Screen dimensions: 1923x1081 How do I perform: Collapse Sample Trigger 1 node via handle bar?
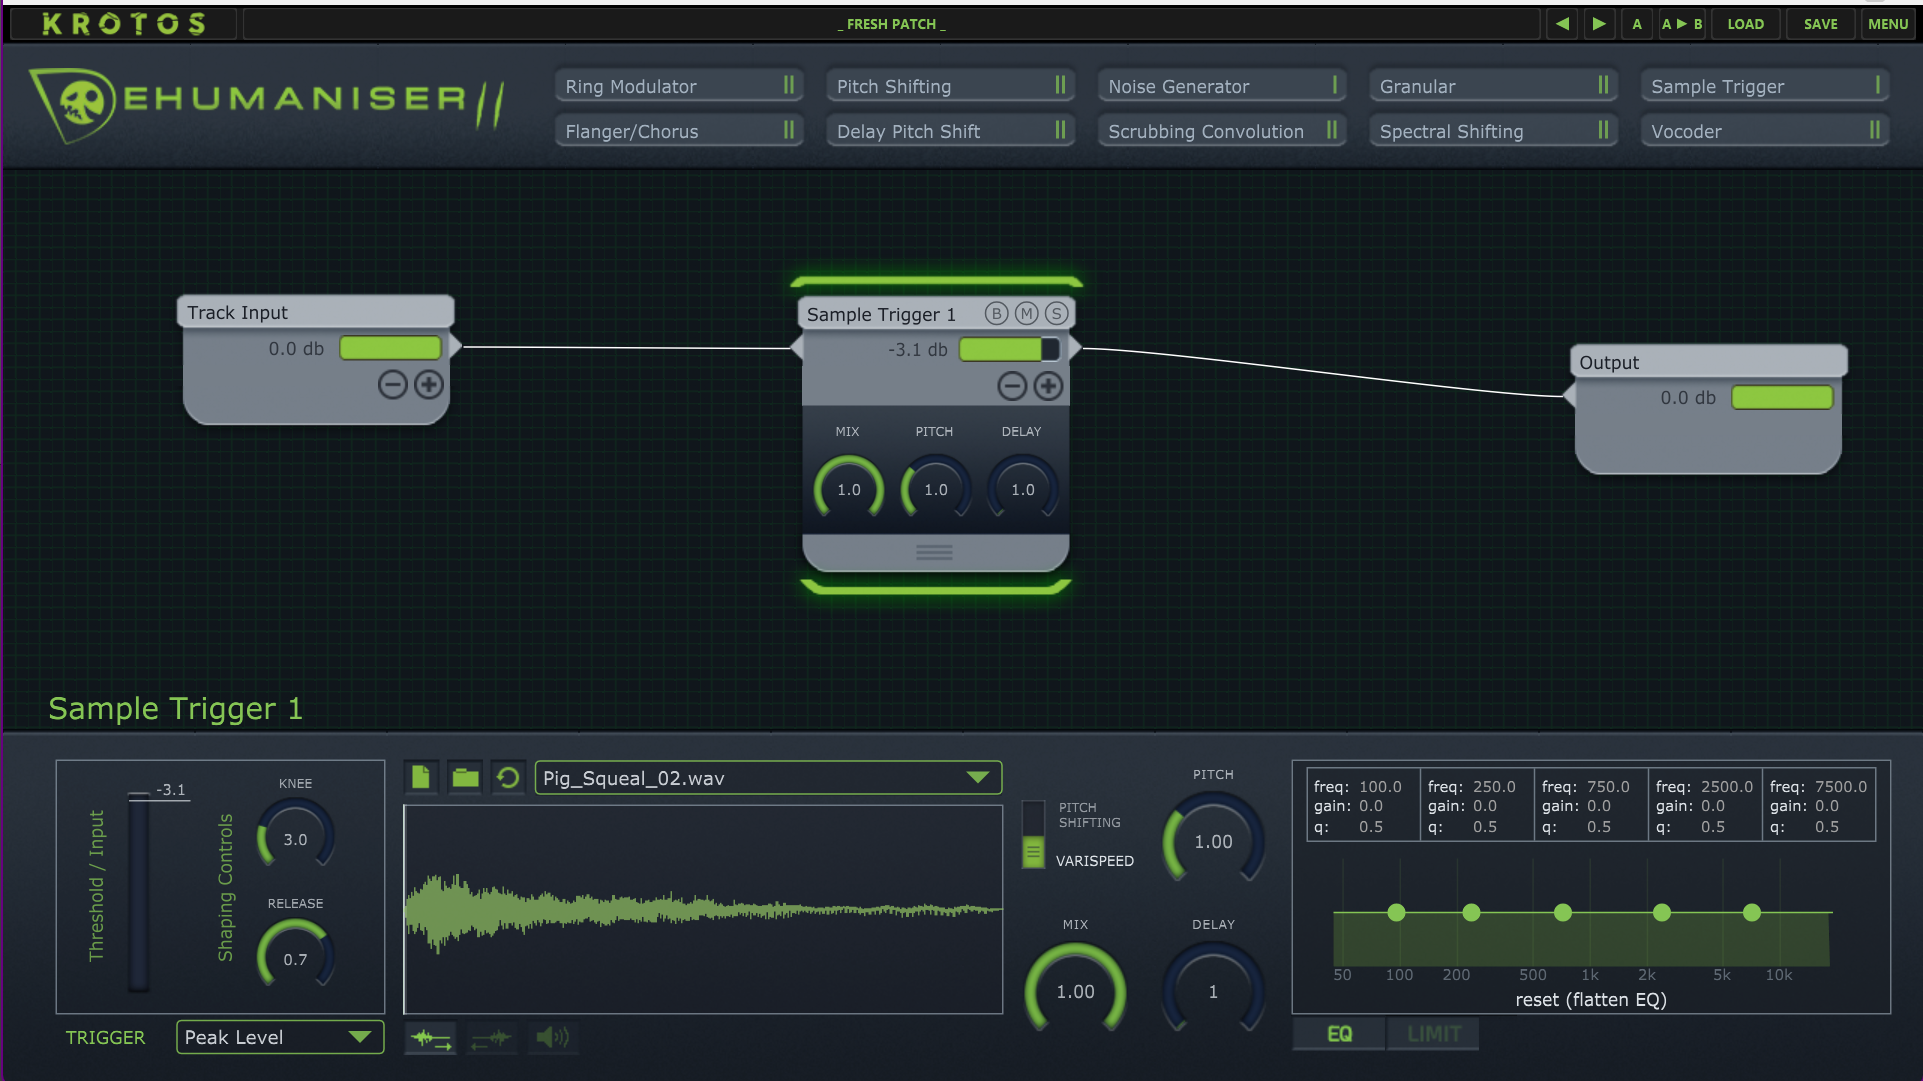click(x=935, y=552)
